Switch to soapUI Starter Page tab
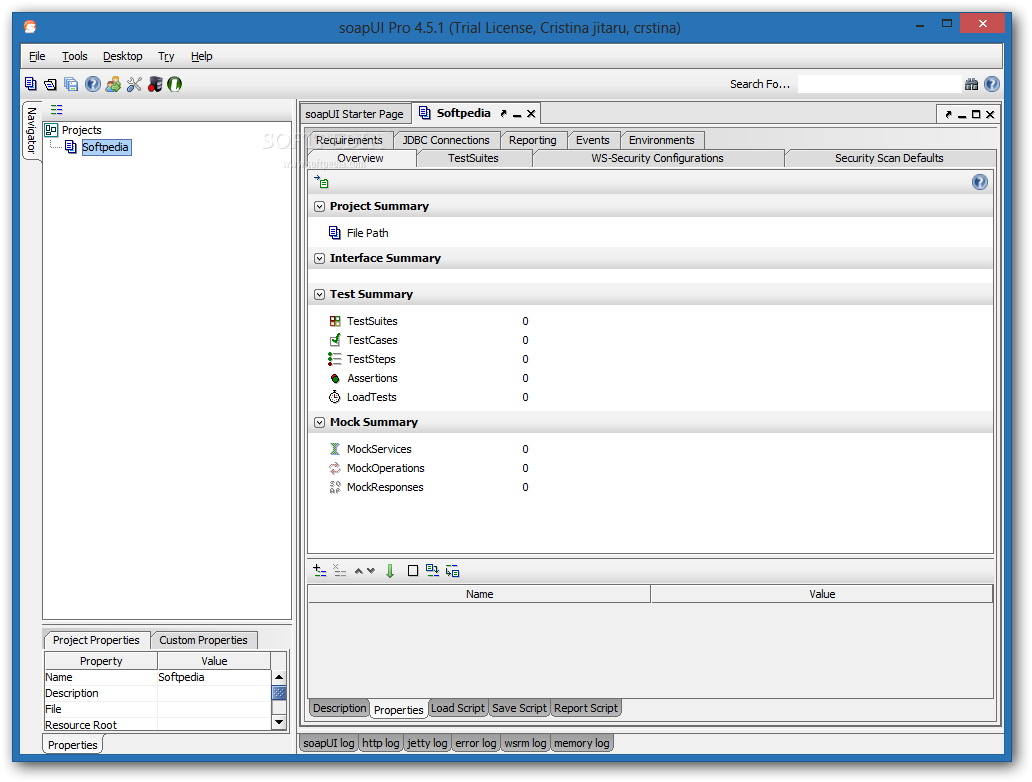The image size is (1032, 782). pos(354,114)
